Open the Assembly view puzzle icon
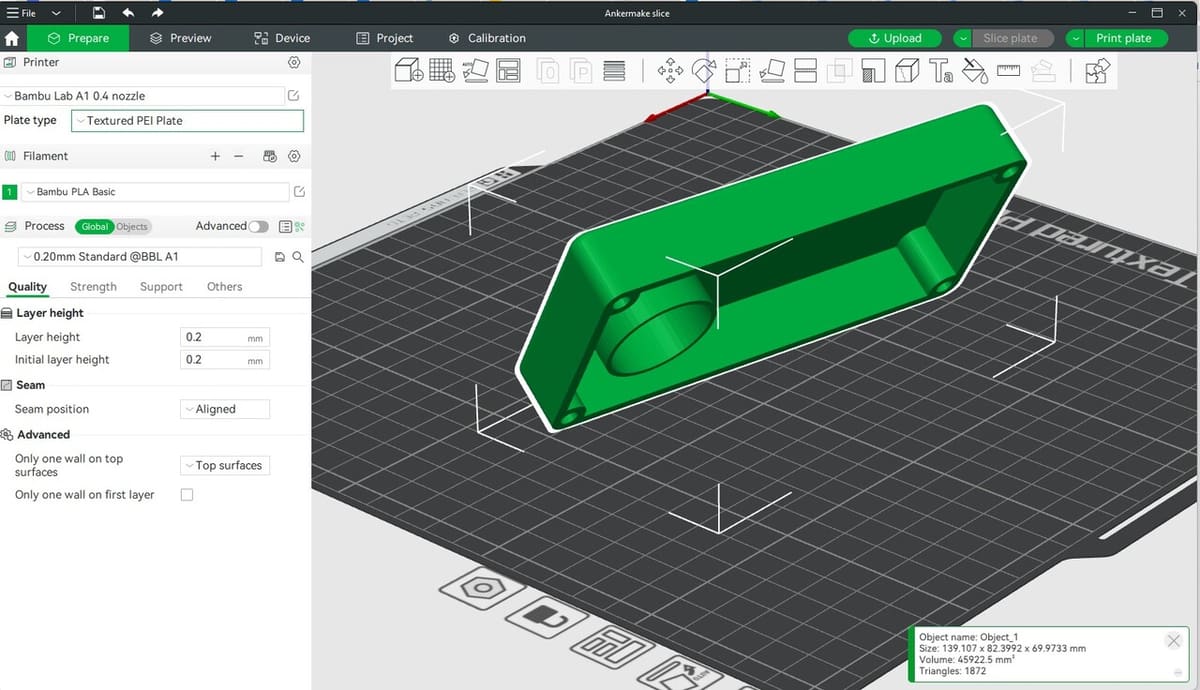 [x=1097, y=71]
